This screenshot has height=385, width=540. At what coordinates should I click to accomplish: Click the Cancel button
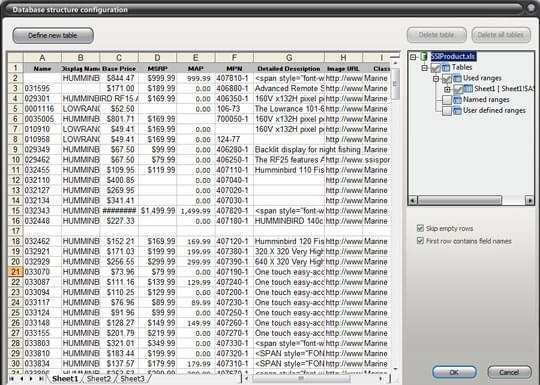tap(509, 372)
